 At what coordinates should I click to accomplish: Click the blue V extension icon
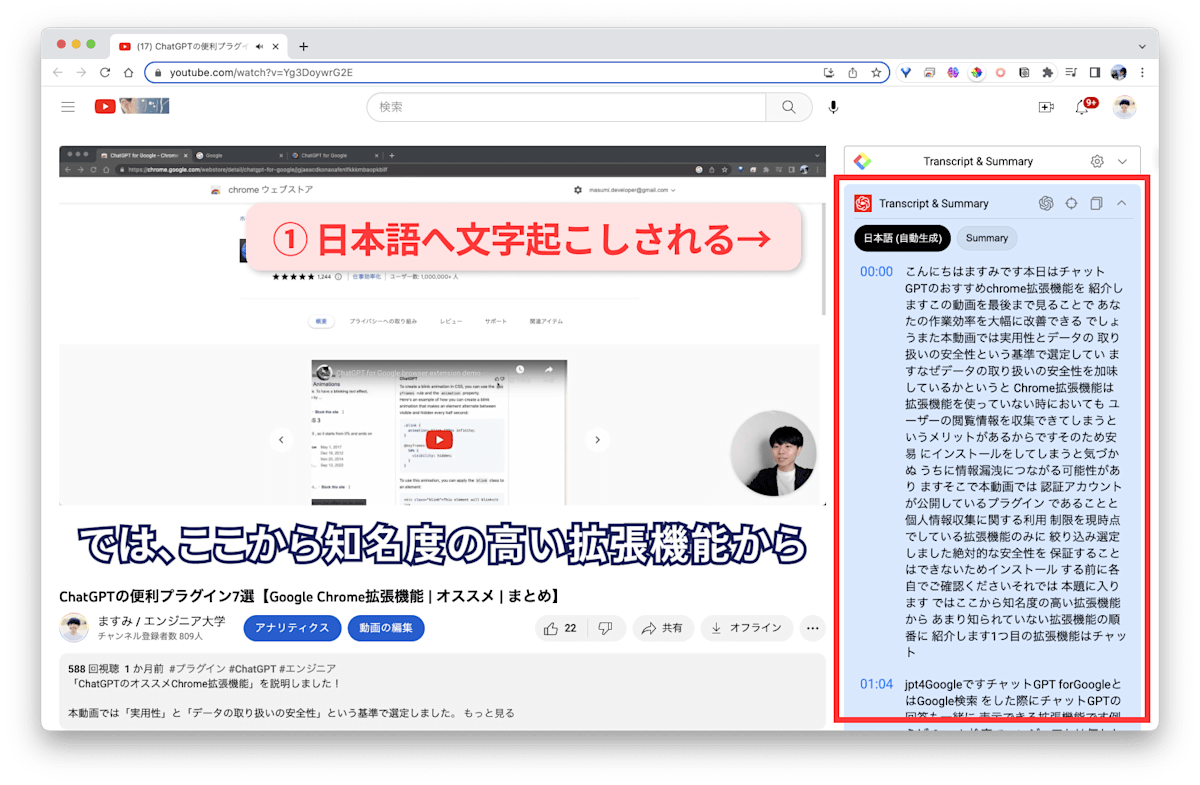coord(905,72)
